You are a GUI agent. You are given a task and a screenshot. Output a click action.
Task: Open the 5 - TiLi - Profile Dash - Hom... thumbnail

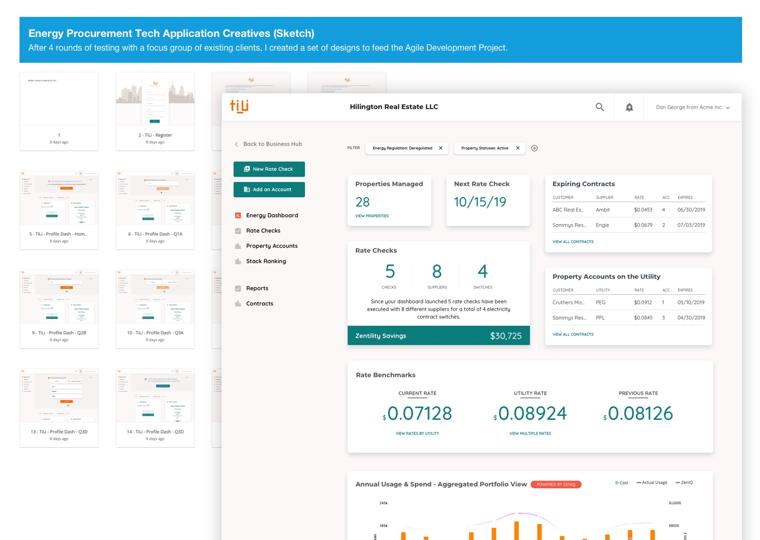(59, 210)
